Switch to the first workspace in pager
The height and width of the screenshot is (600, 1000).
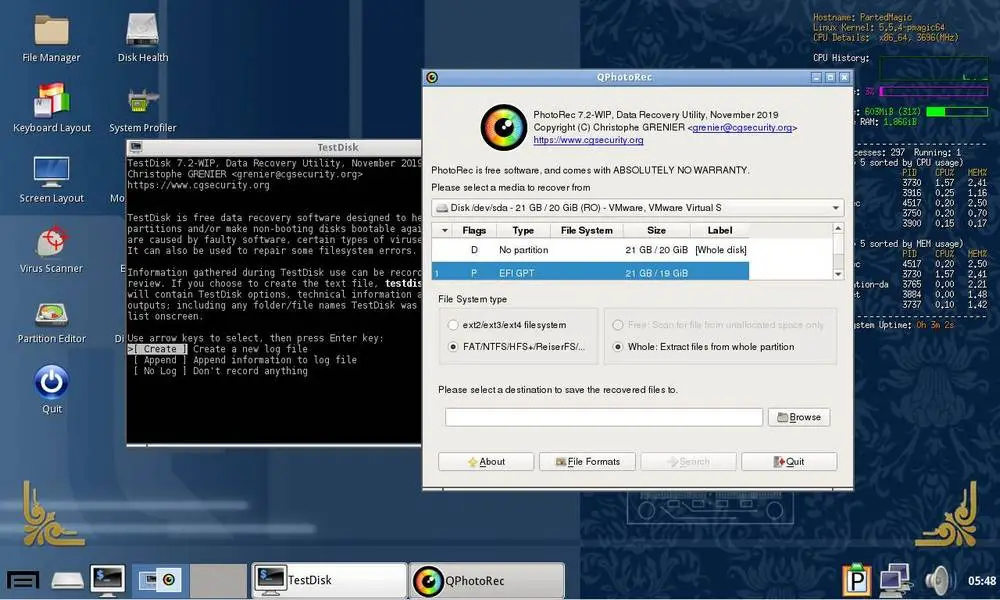[x=159, y=580]
